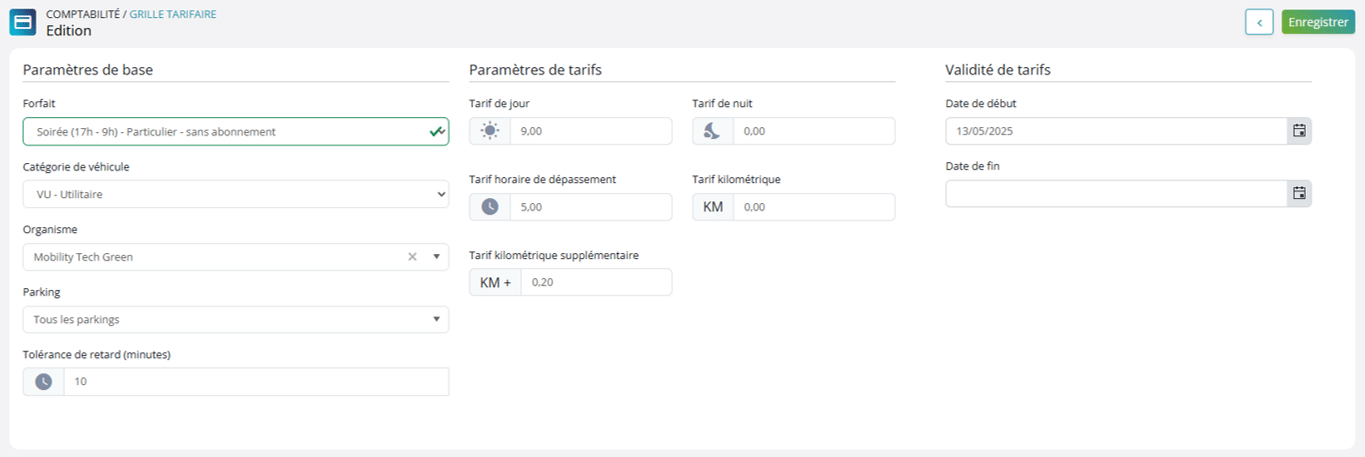Click the Tarif kilométrique supplémentaire value field
Viewport: 1365px width, 457px height.
coord(596,283)
